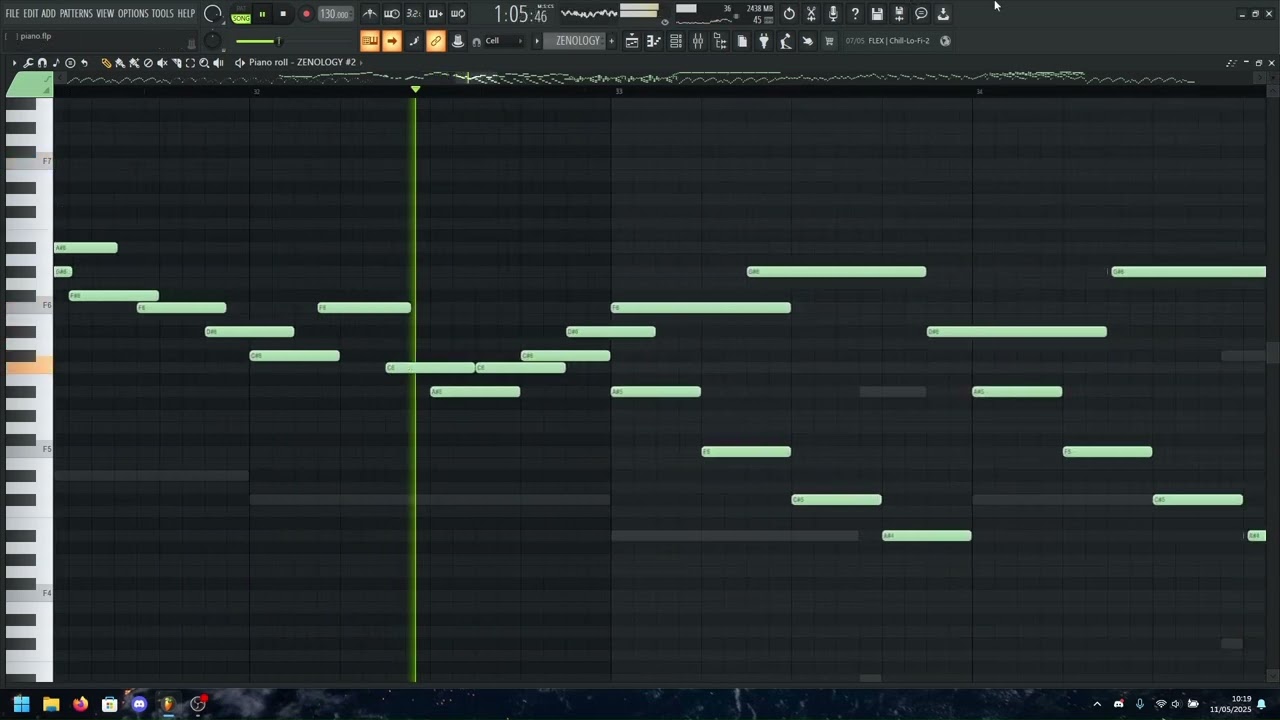1280x720 pixels.
Task: Open the FILE menu
Action: coord(13,14)
